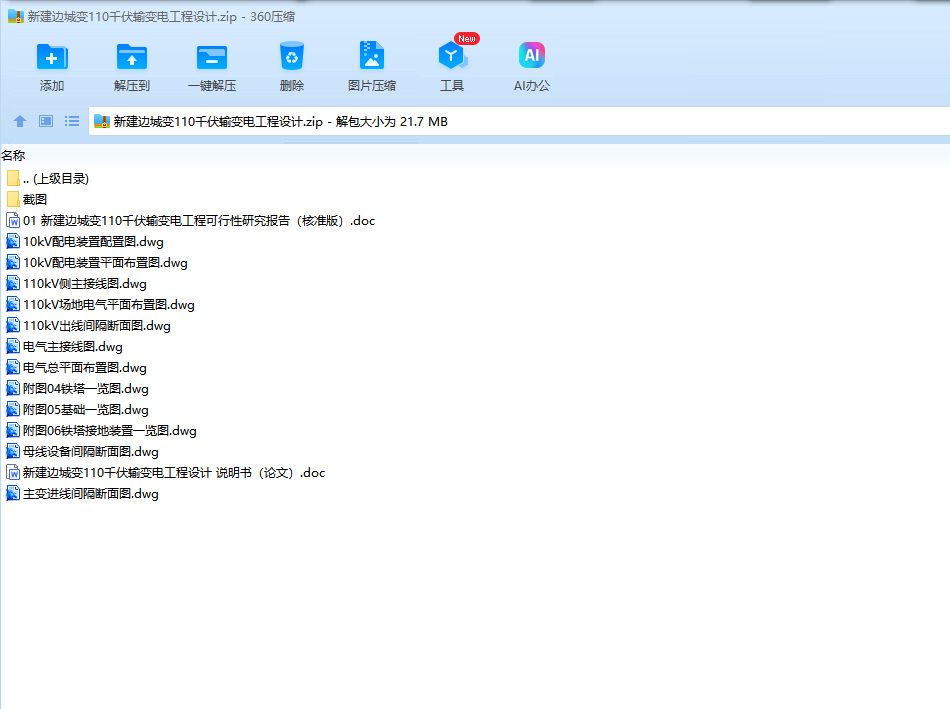Select 附图05基础一览图.dwg file
Image resolution: width=950 pixels, height=709 pixels.
(78, 410)
